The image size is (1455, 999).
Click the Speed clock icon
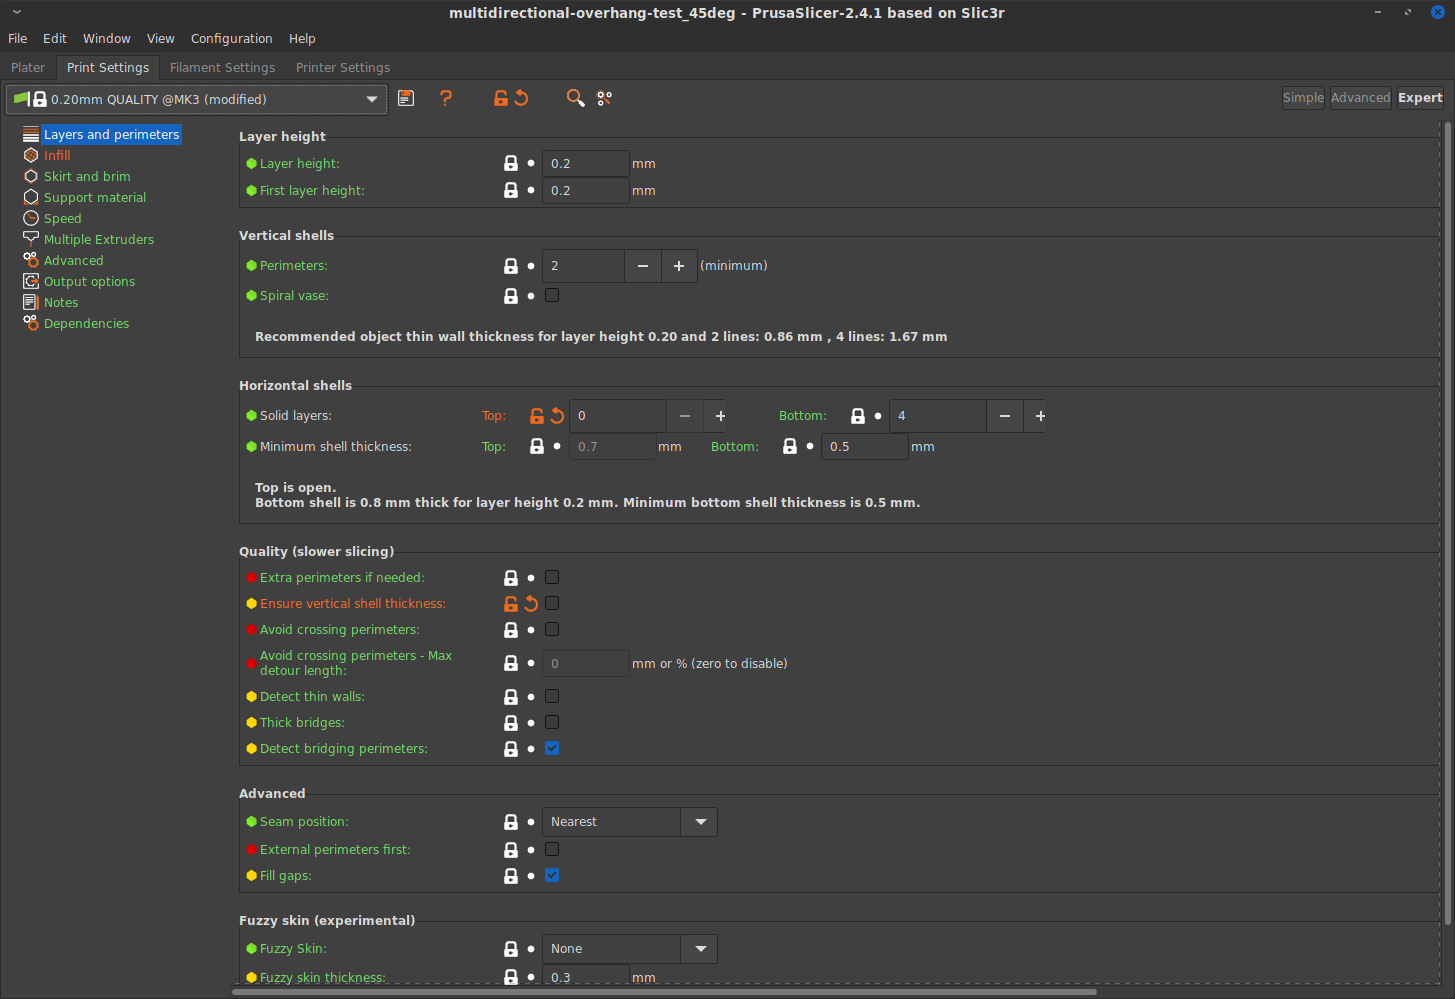tap(31, 218)
